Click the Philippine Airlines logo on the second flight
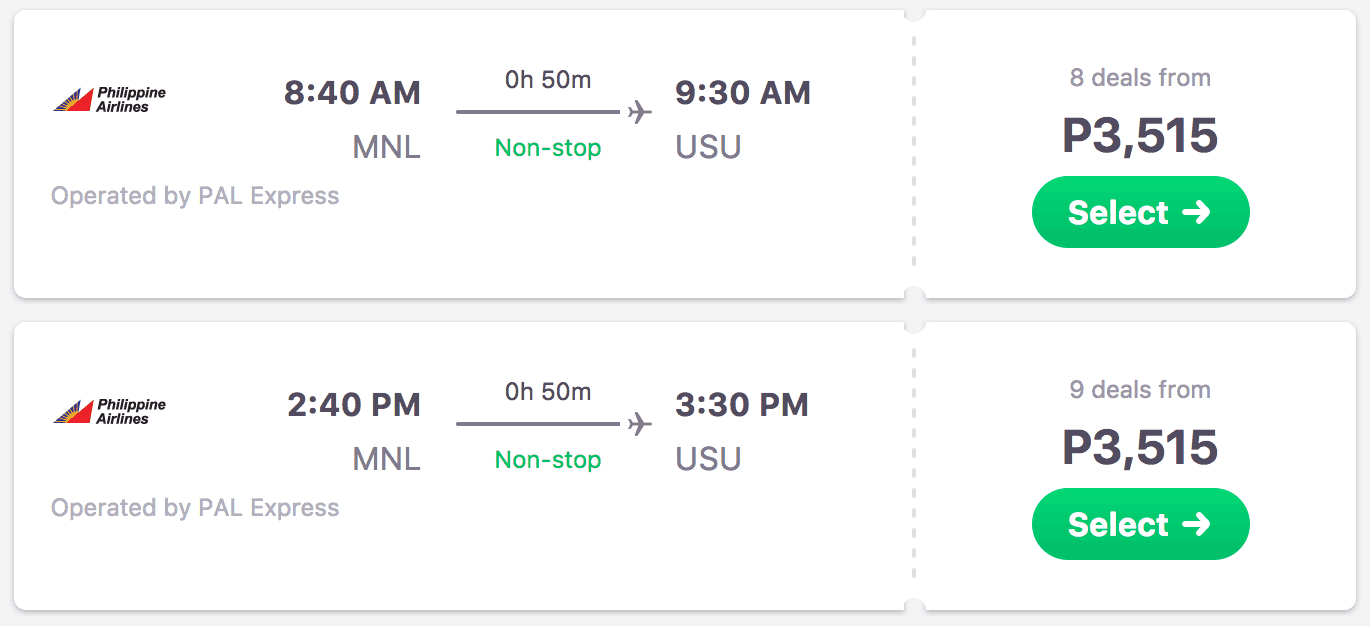Screen dimensions: 1370x626 pos(110,409)
